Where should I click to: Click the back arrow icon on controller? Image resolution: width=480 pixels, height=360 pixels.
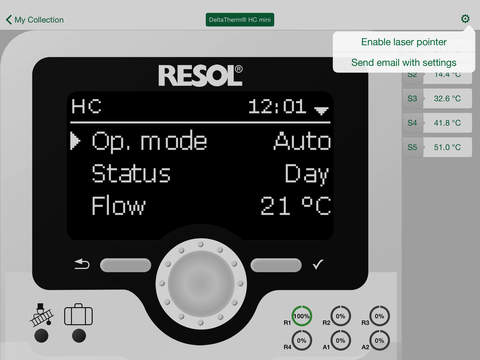82,265
